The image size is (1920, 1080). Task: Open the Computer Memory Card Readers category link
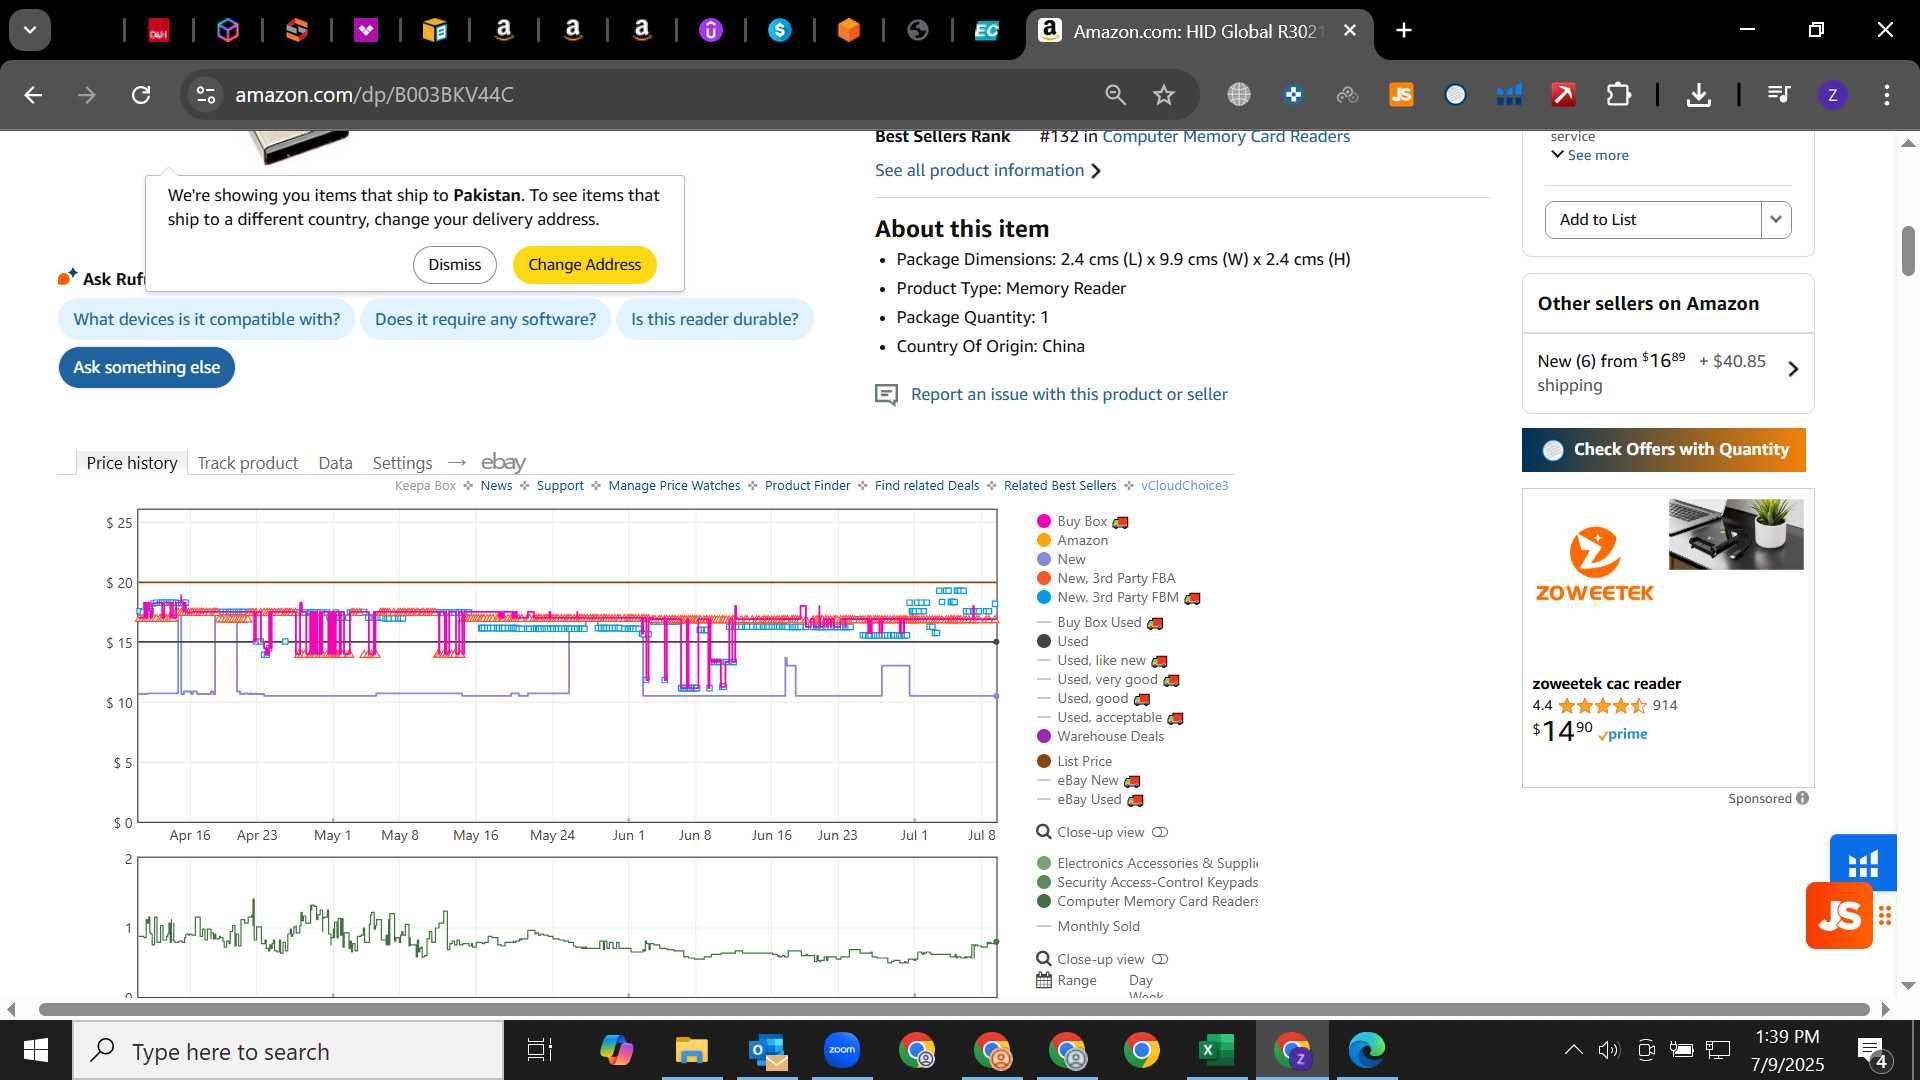pos(1226,137)
